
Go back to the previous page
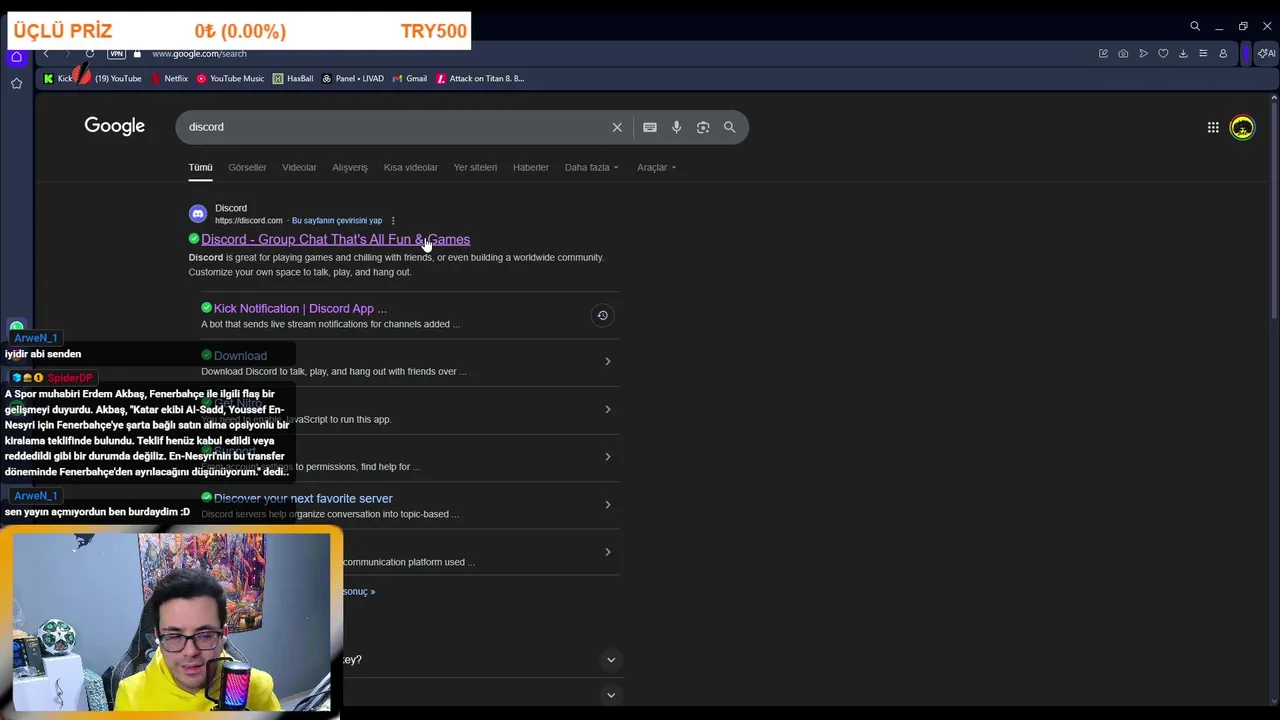click(x=46, y=54)
